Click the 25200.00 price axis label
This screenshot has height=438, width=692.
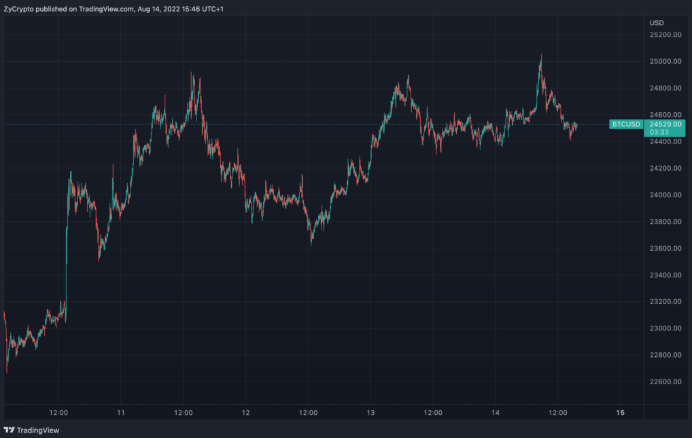[x=666, y=35]
